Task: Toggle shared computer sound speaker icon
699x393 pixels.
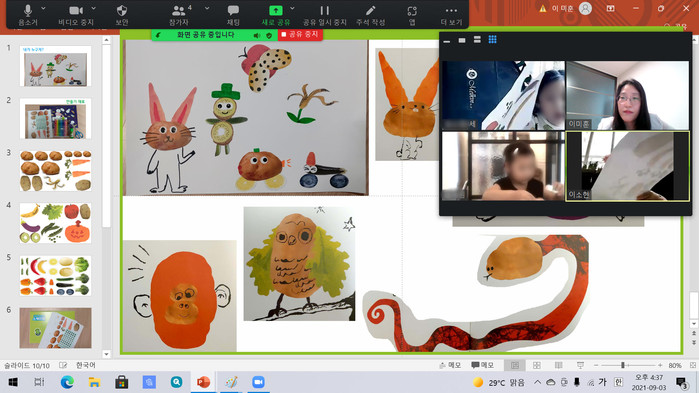Action: coord(257,35)
